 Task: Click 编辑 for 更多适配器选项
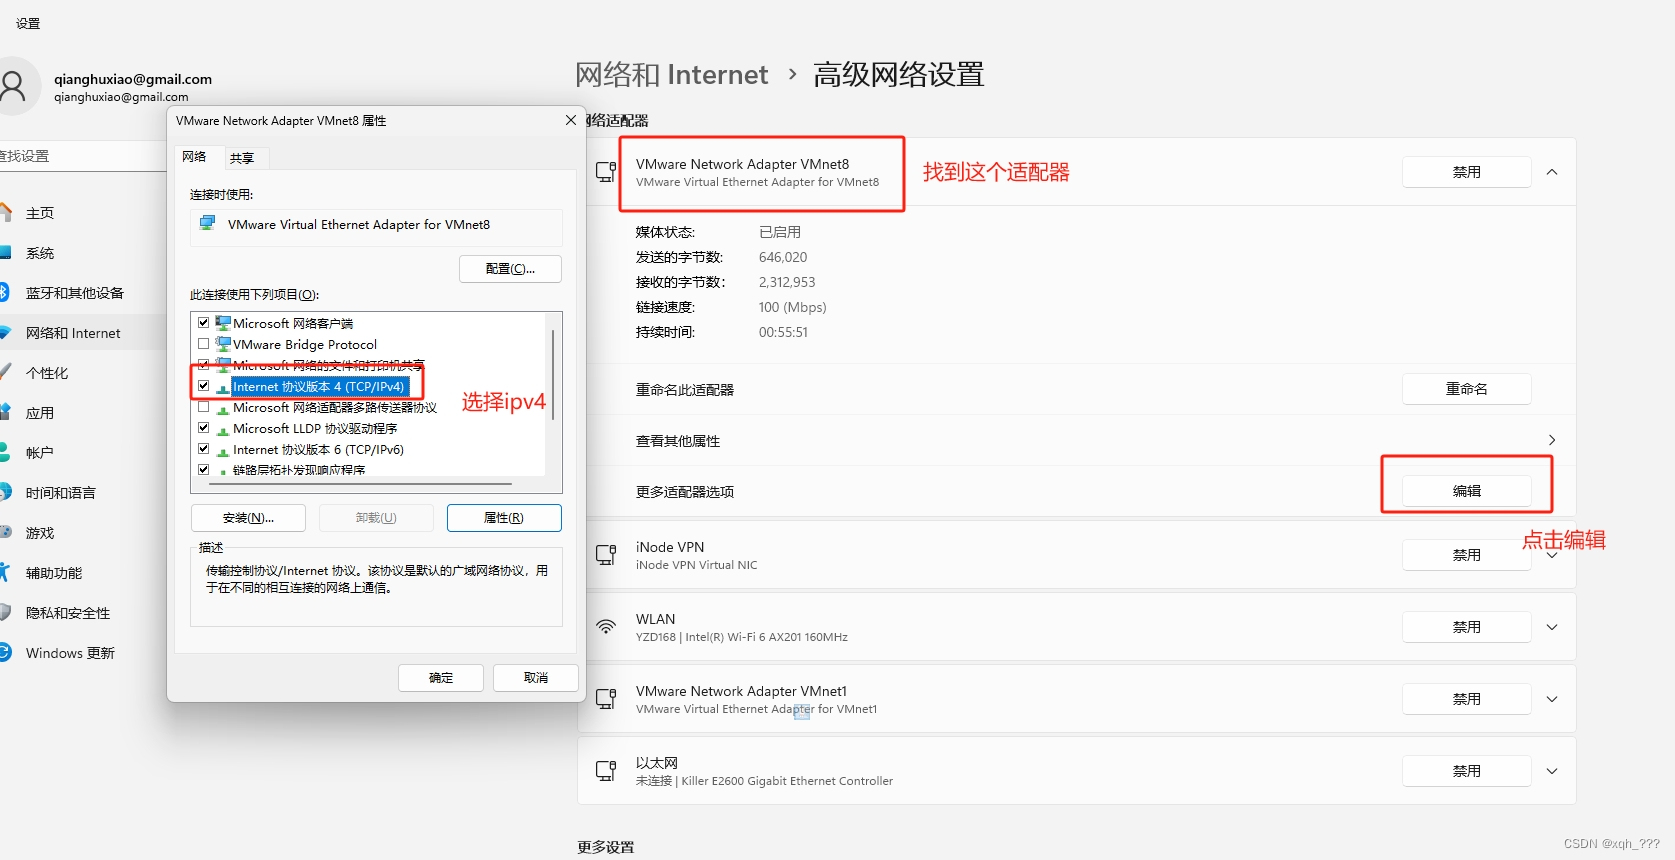[x=1467, y=491]
